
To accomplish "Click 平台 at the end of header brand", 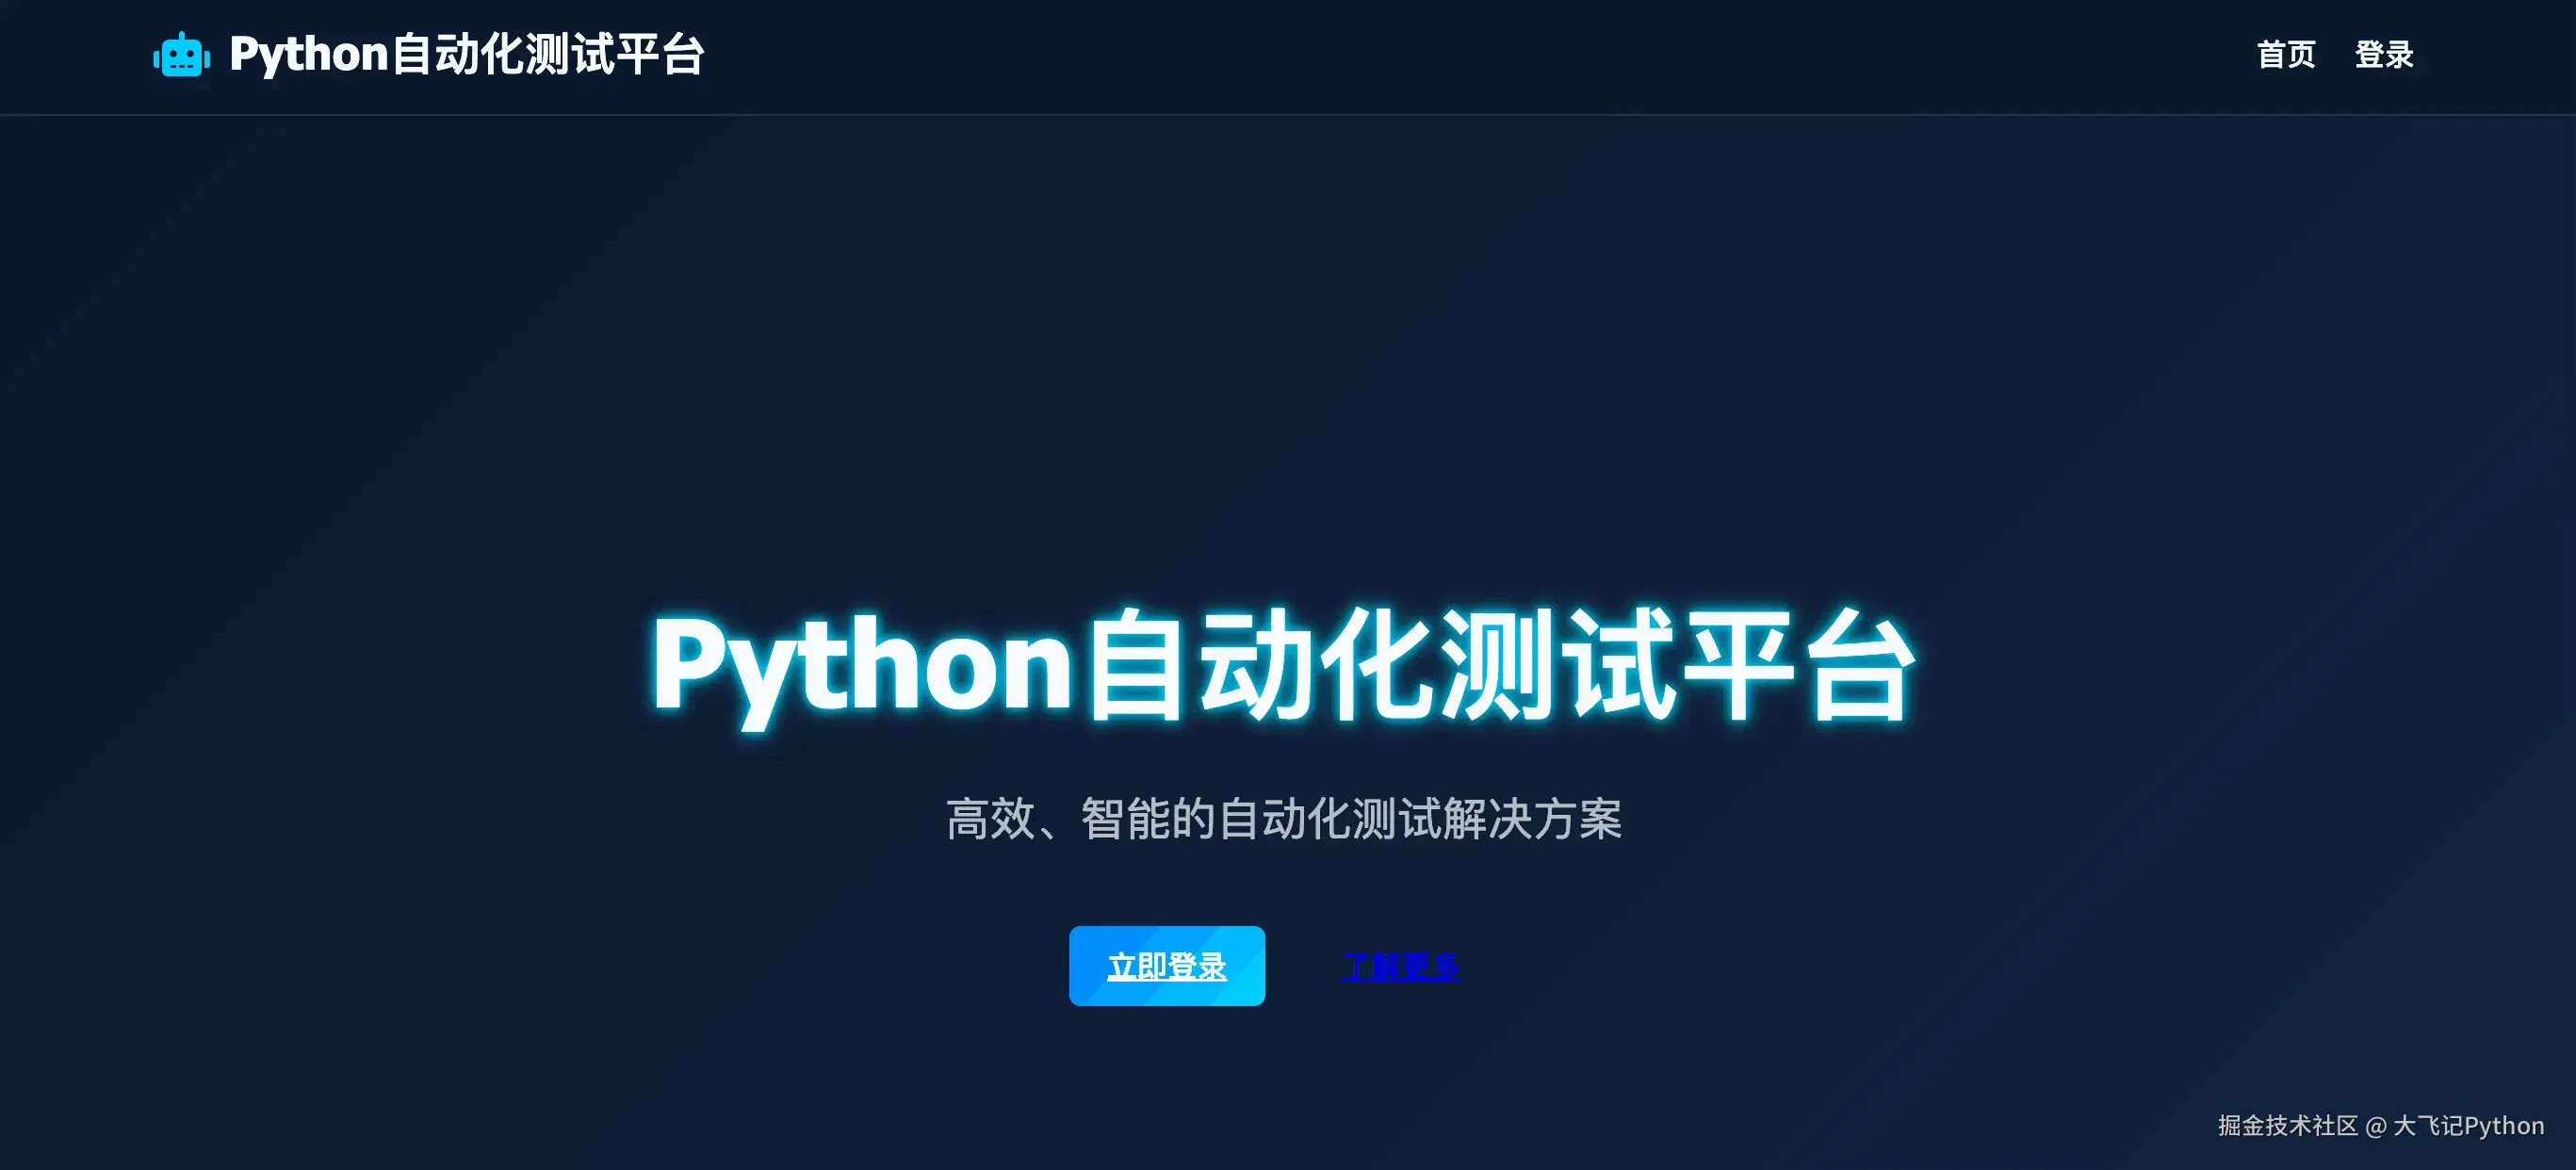I will [660, 55].
